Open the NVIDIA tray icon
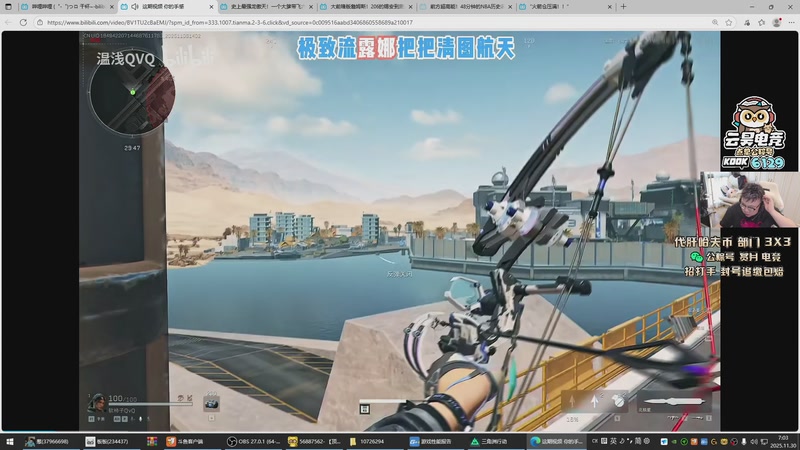 tap(674, 441)
